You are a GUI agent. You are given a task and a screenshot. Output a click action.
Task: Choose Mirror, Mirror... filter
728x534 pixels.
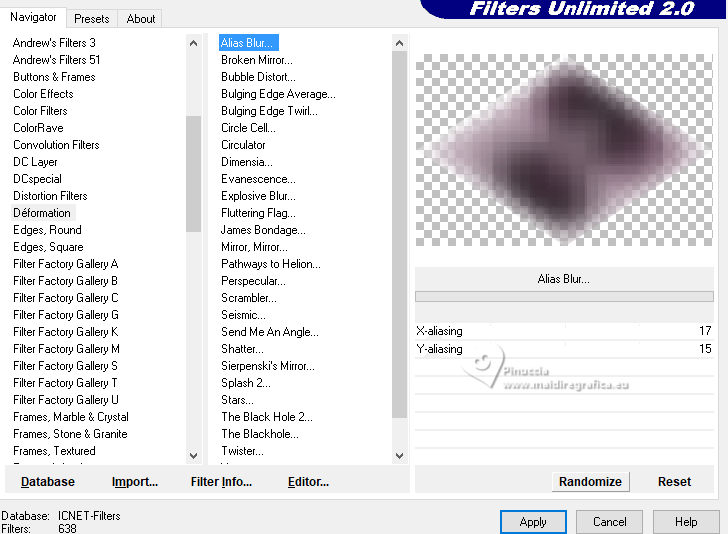click(254, 247)
